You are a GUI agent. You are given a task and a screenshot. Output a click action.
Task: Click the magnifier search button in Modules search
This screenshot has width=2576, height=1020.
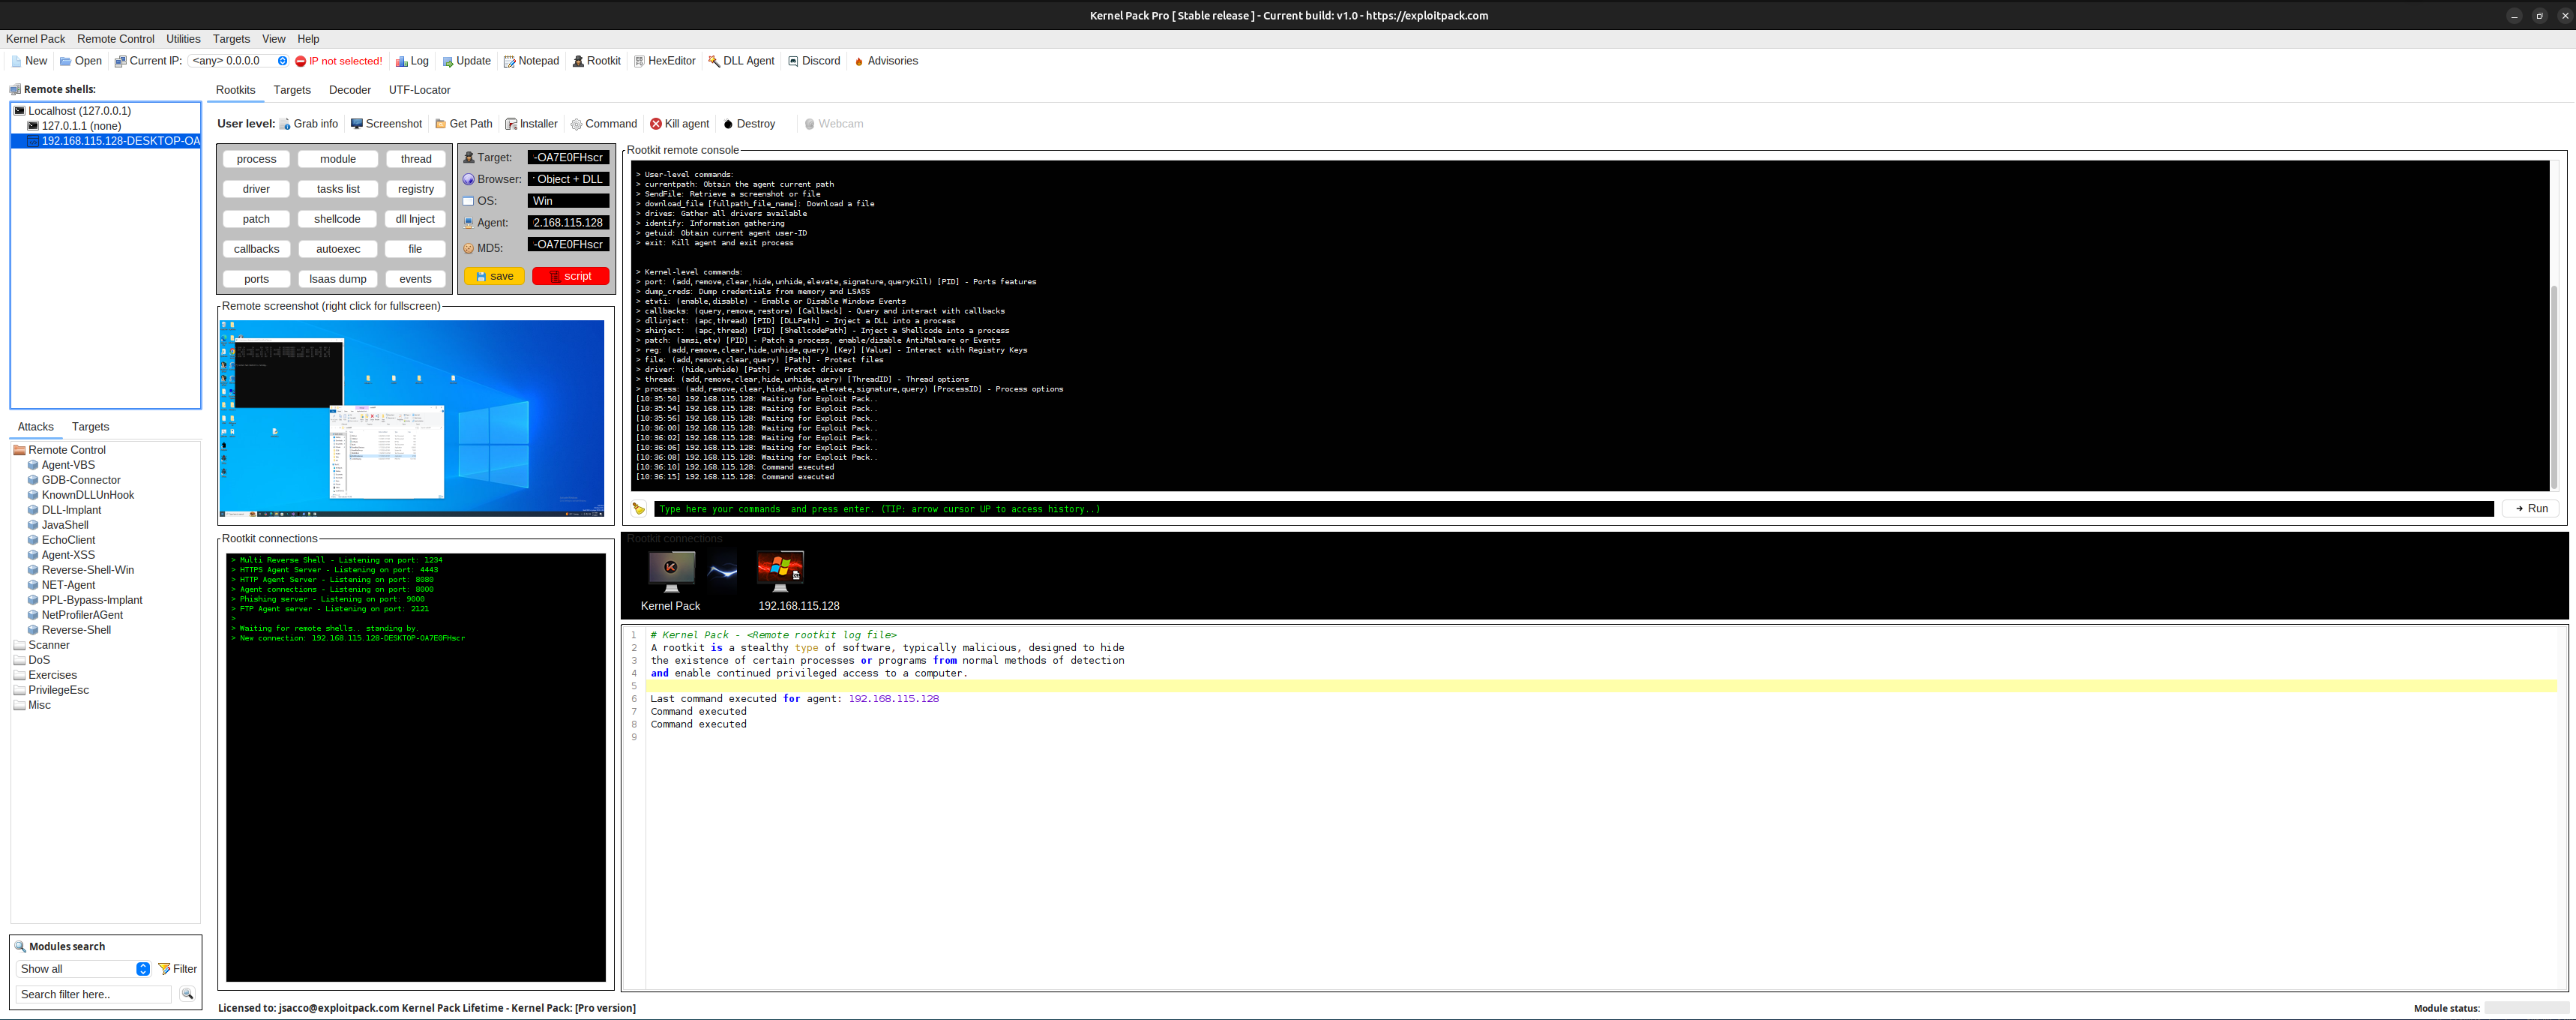187,994
